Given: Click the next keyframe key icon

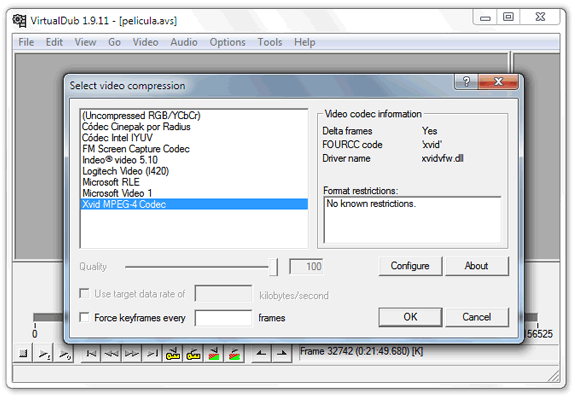Looking at the screenshot, I should pyautogui.click(x=193, y=354).
